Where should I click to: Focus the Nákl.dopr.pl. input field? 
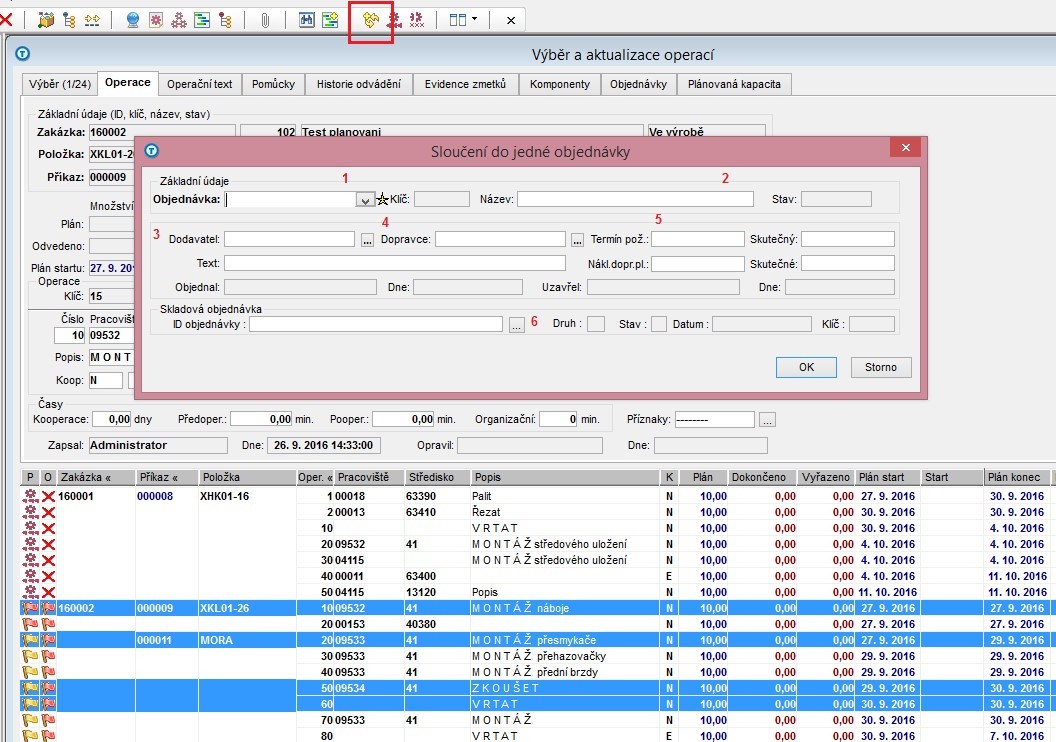pyautogui.click(x=698, y=263)
